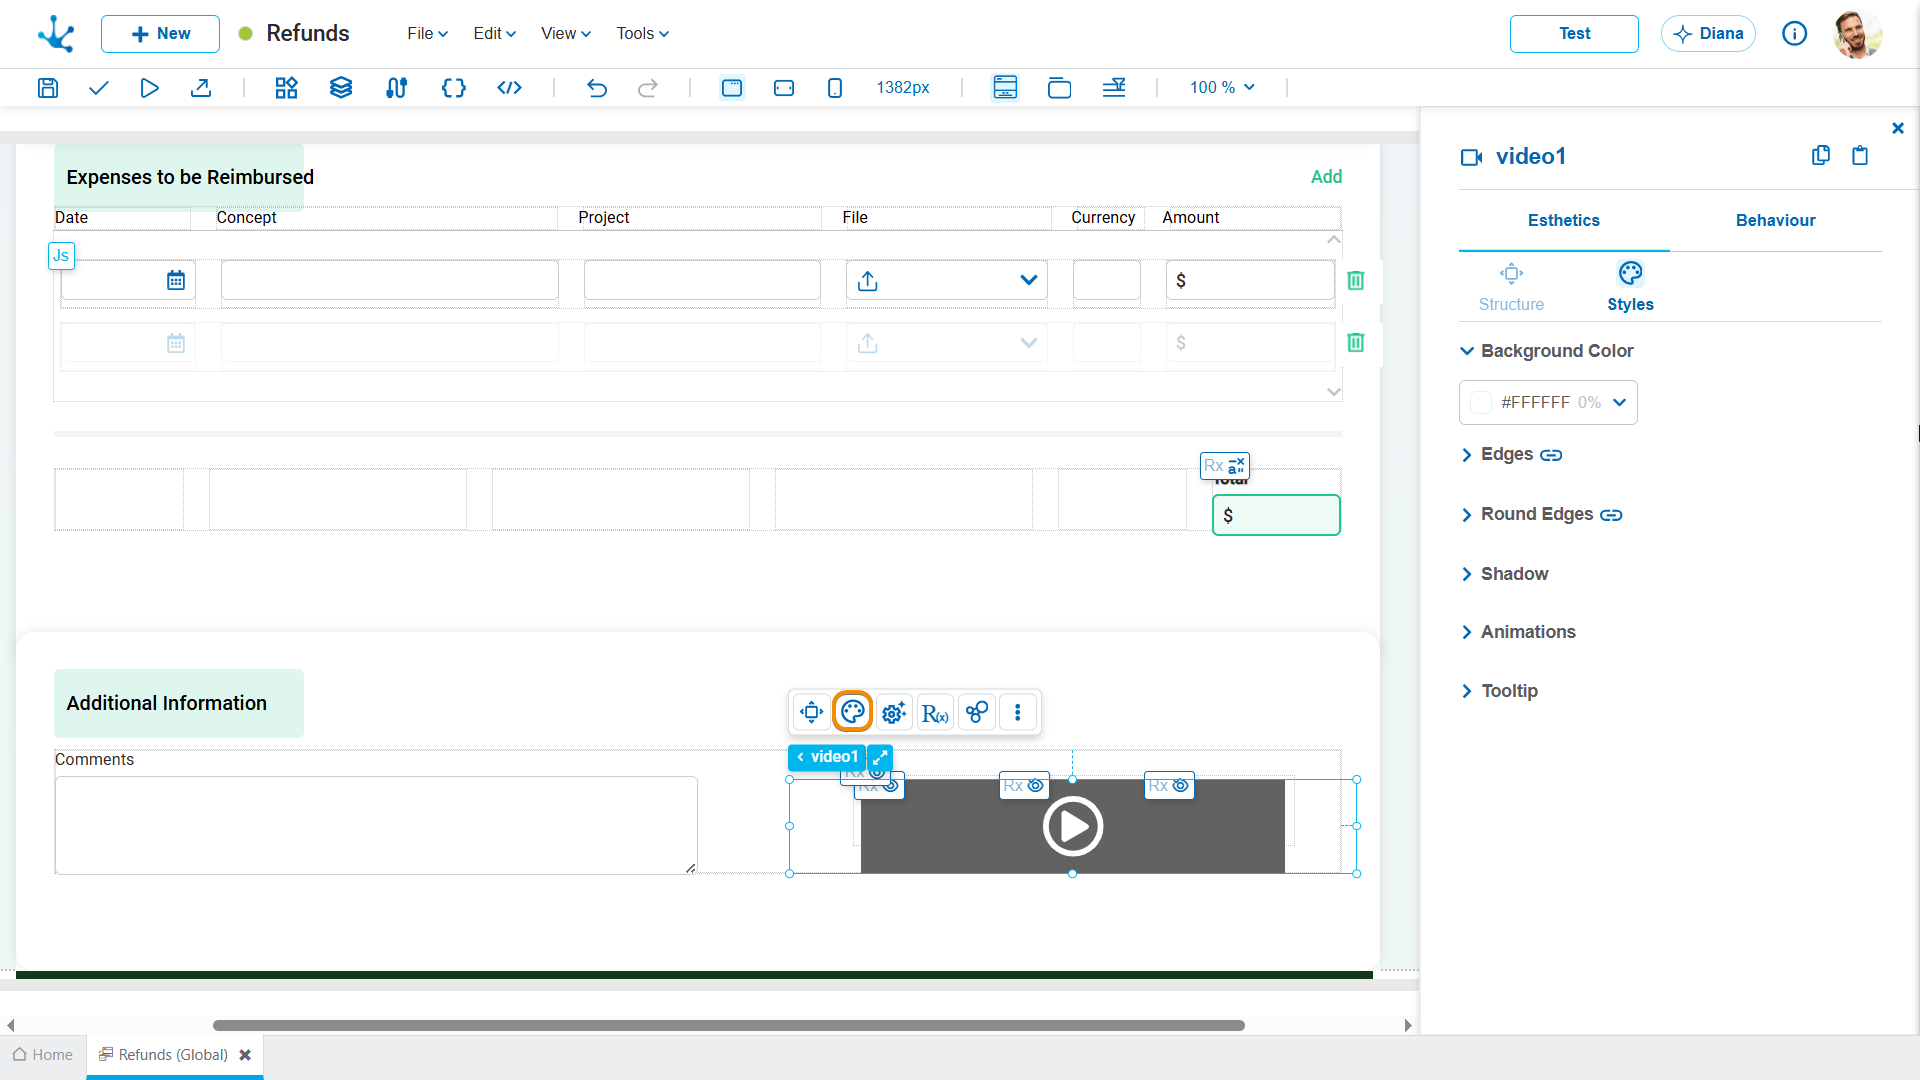The width and height of the screenshot is (1920, 1080).
Task: Open the File dropdown in first expense row
Action: coord(1028,280)
